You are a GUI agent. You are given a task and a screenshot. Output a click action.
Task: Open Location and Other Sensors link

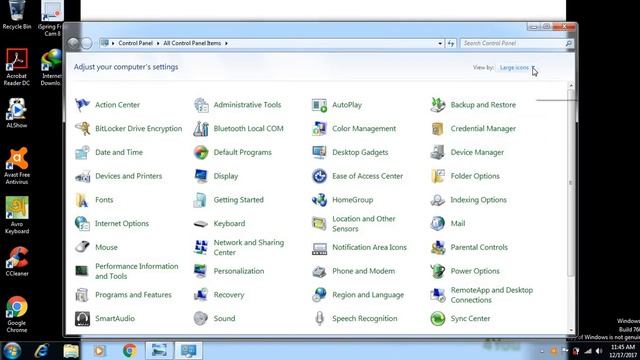pyautogui.click(x=364, y=224)
